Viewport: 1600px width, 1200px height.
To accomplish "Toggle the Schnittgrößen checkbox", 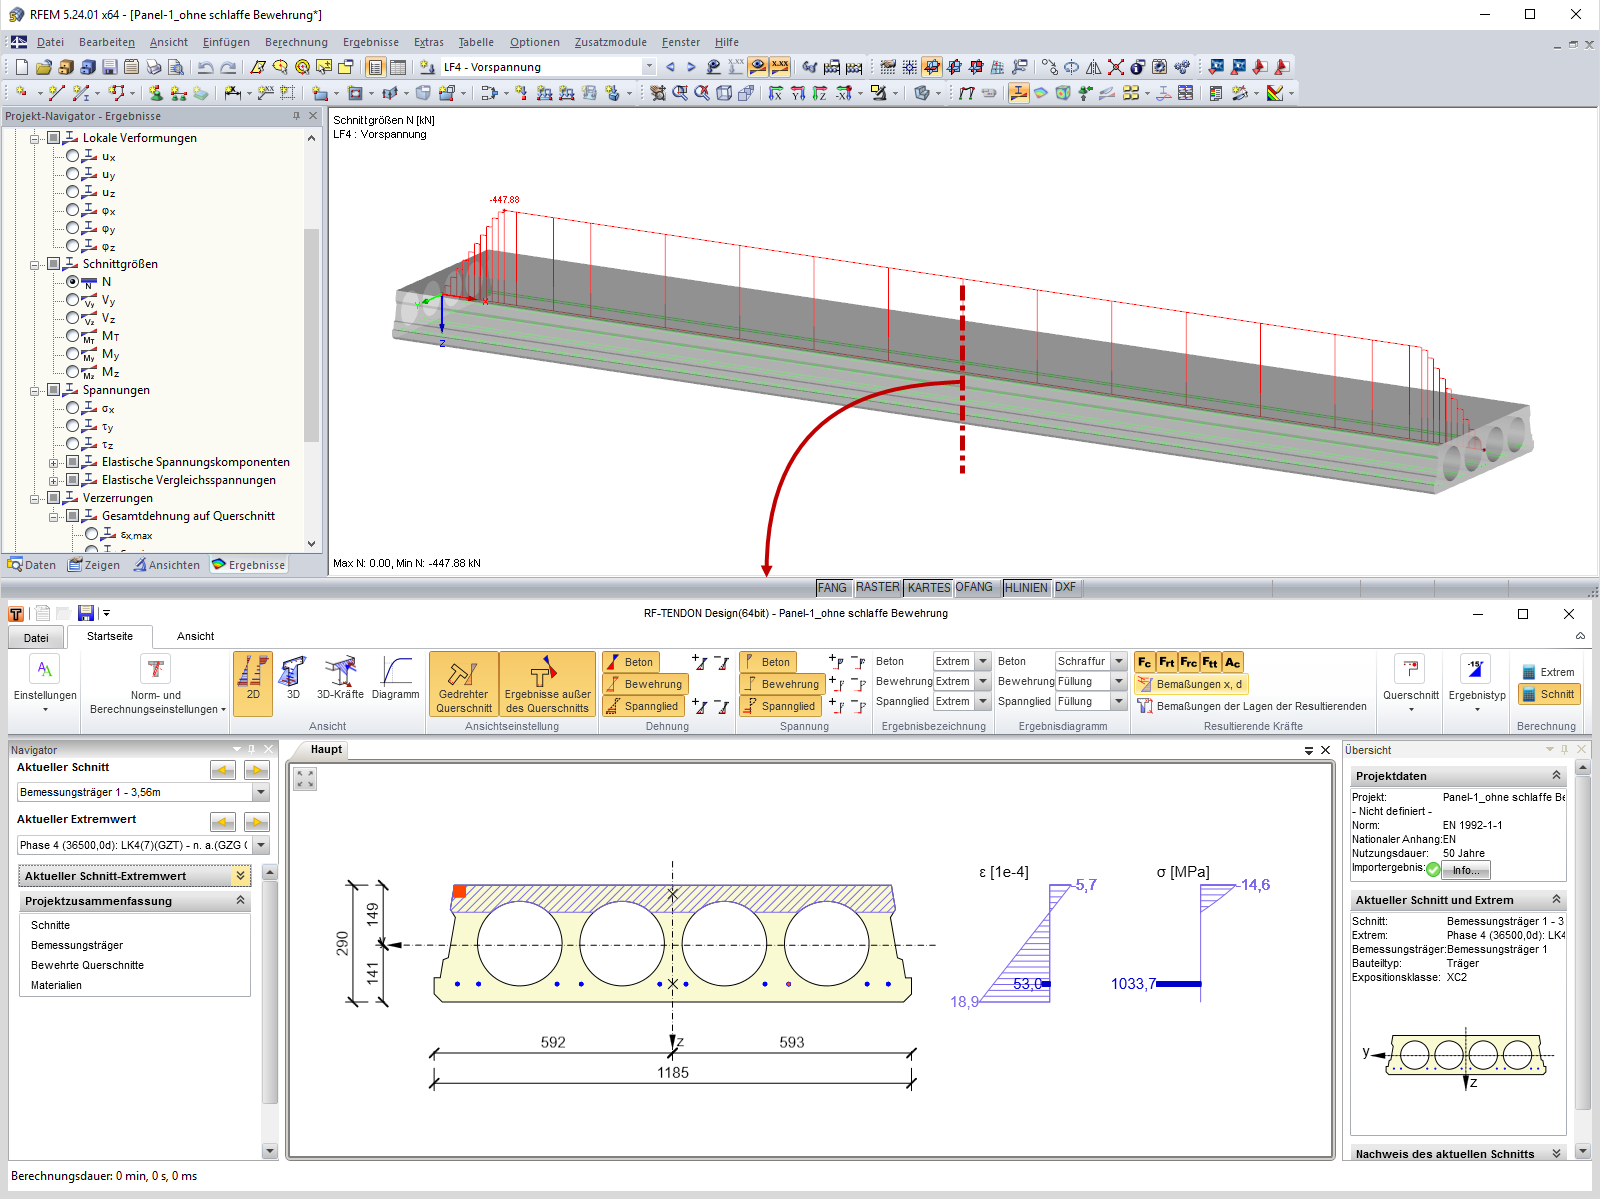I will [x=54, y=264].
